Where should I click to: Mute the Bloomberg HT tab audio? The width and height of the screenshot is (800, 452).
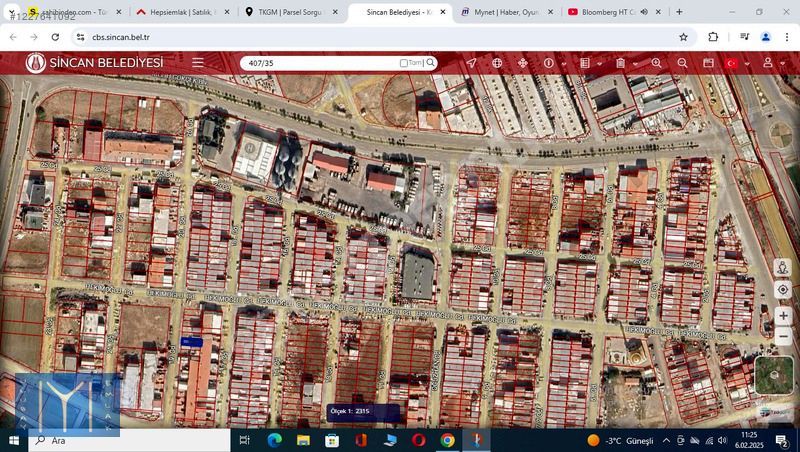pyautogui.click(x=643, y=12)
